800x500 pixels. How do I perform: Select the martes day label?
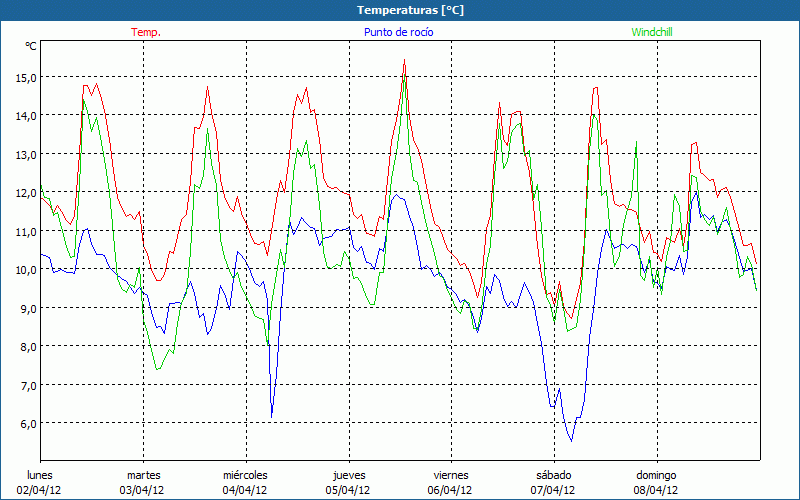143,475
